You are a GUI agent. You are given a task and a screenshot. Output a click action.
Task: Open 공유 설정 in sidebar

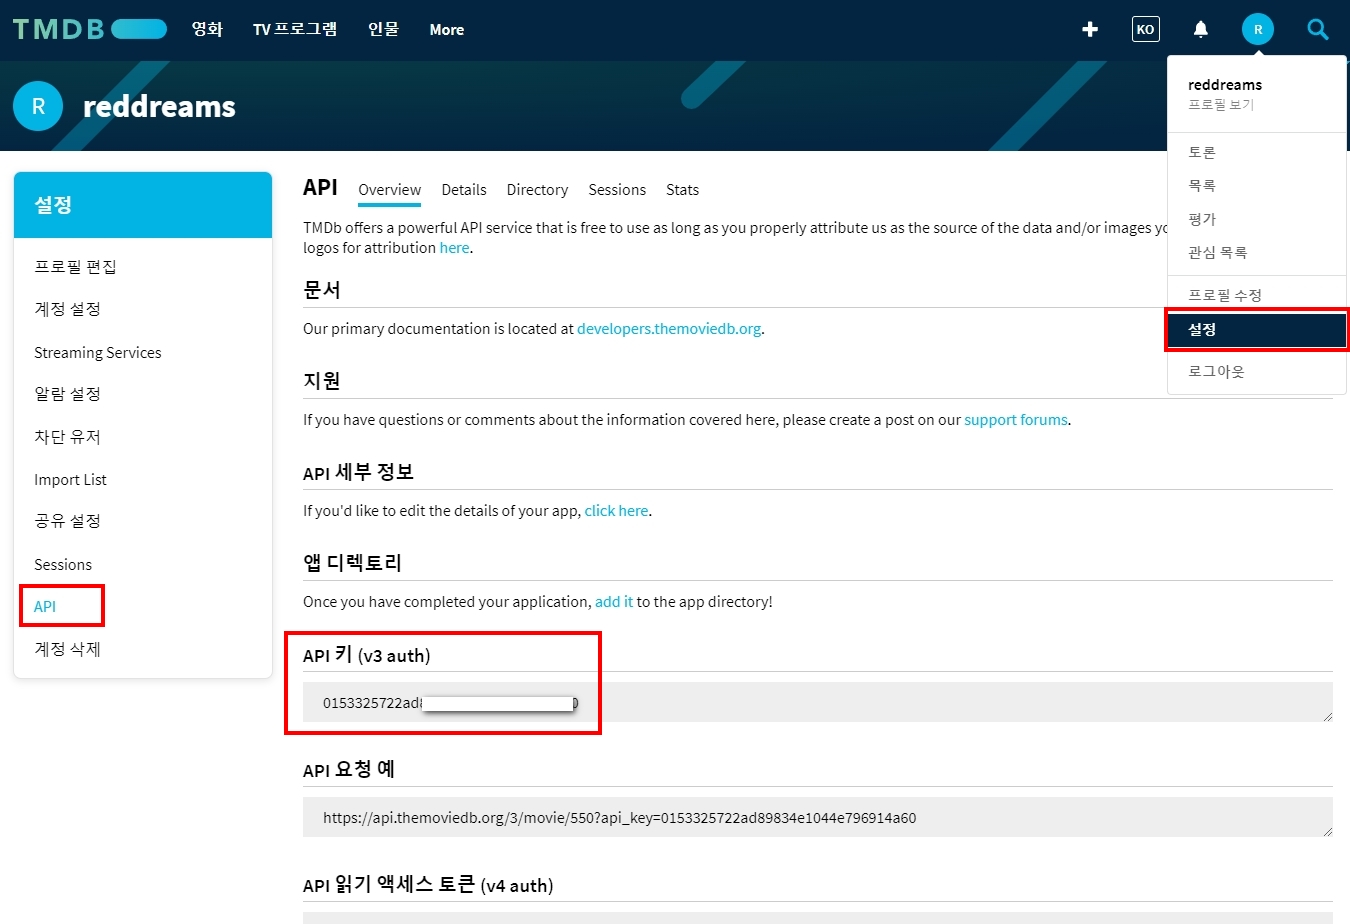tap(68, 521)
